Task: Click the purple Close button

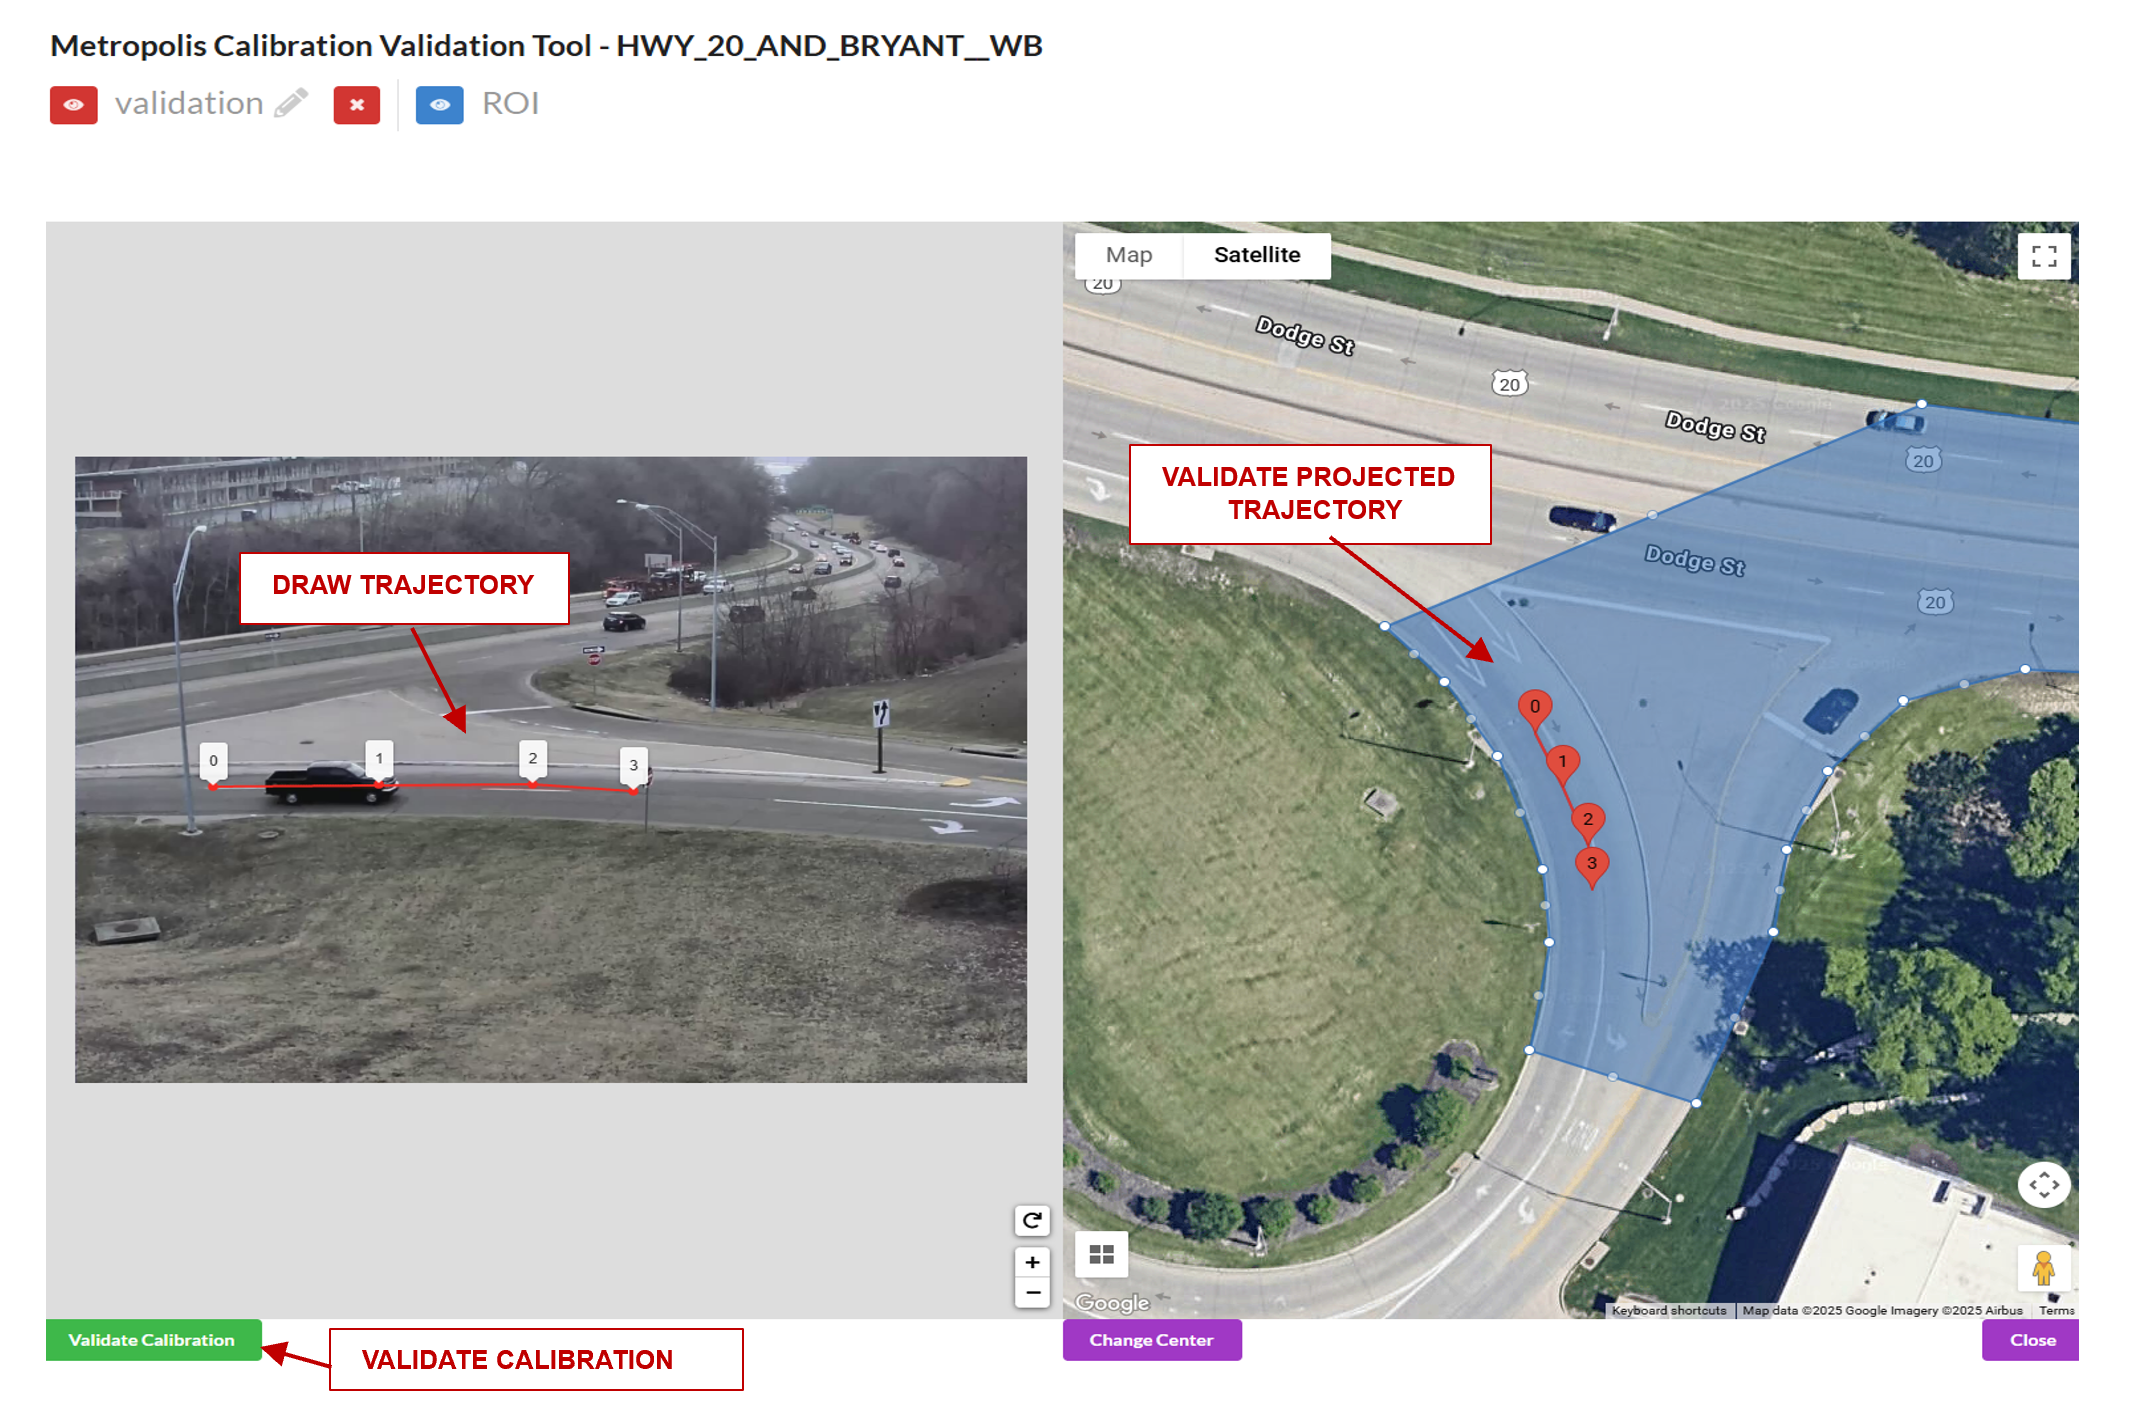Action: (2032, 1340)
